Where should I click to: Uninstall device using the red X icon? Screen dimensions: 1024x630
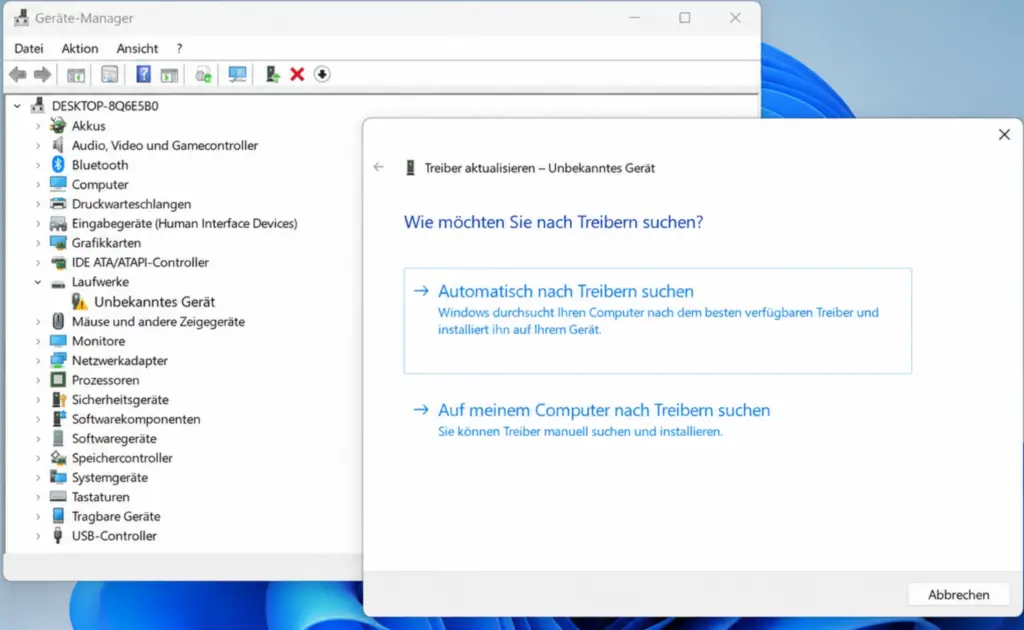[x=297, y=74]
